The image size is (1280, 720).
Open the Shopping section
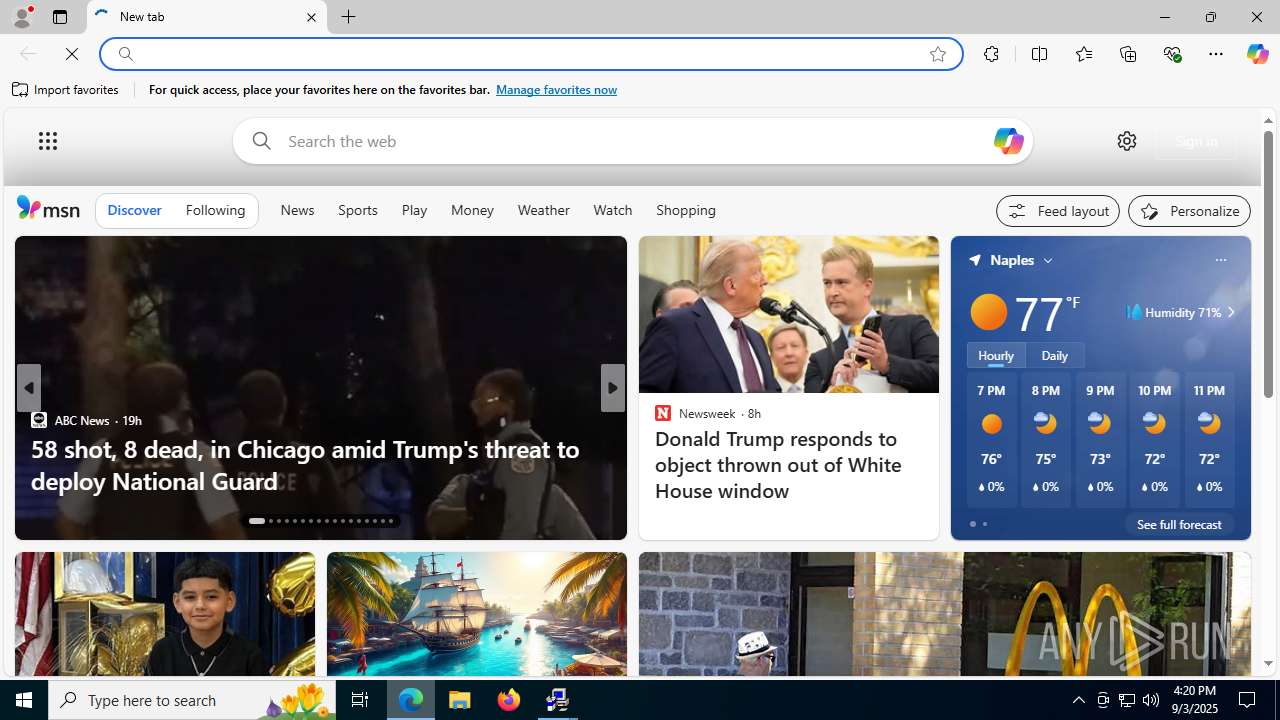click(686, 210)
